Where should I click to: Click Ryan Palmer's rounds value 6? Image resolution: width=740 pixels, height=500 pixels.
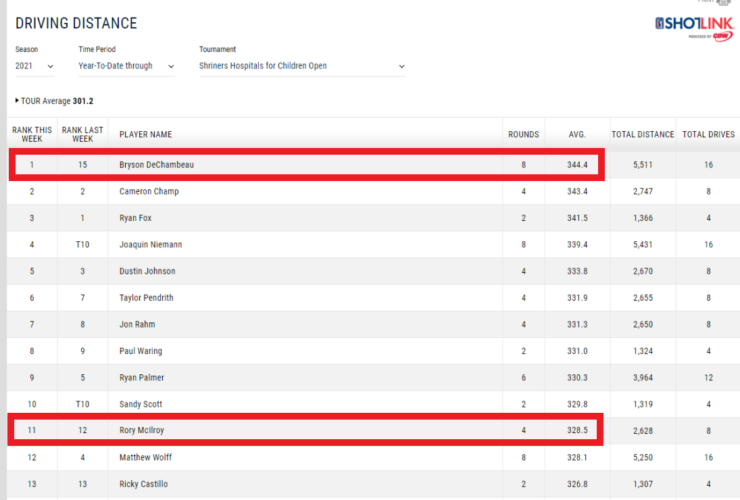[x=523, y=378]
